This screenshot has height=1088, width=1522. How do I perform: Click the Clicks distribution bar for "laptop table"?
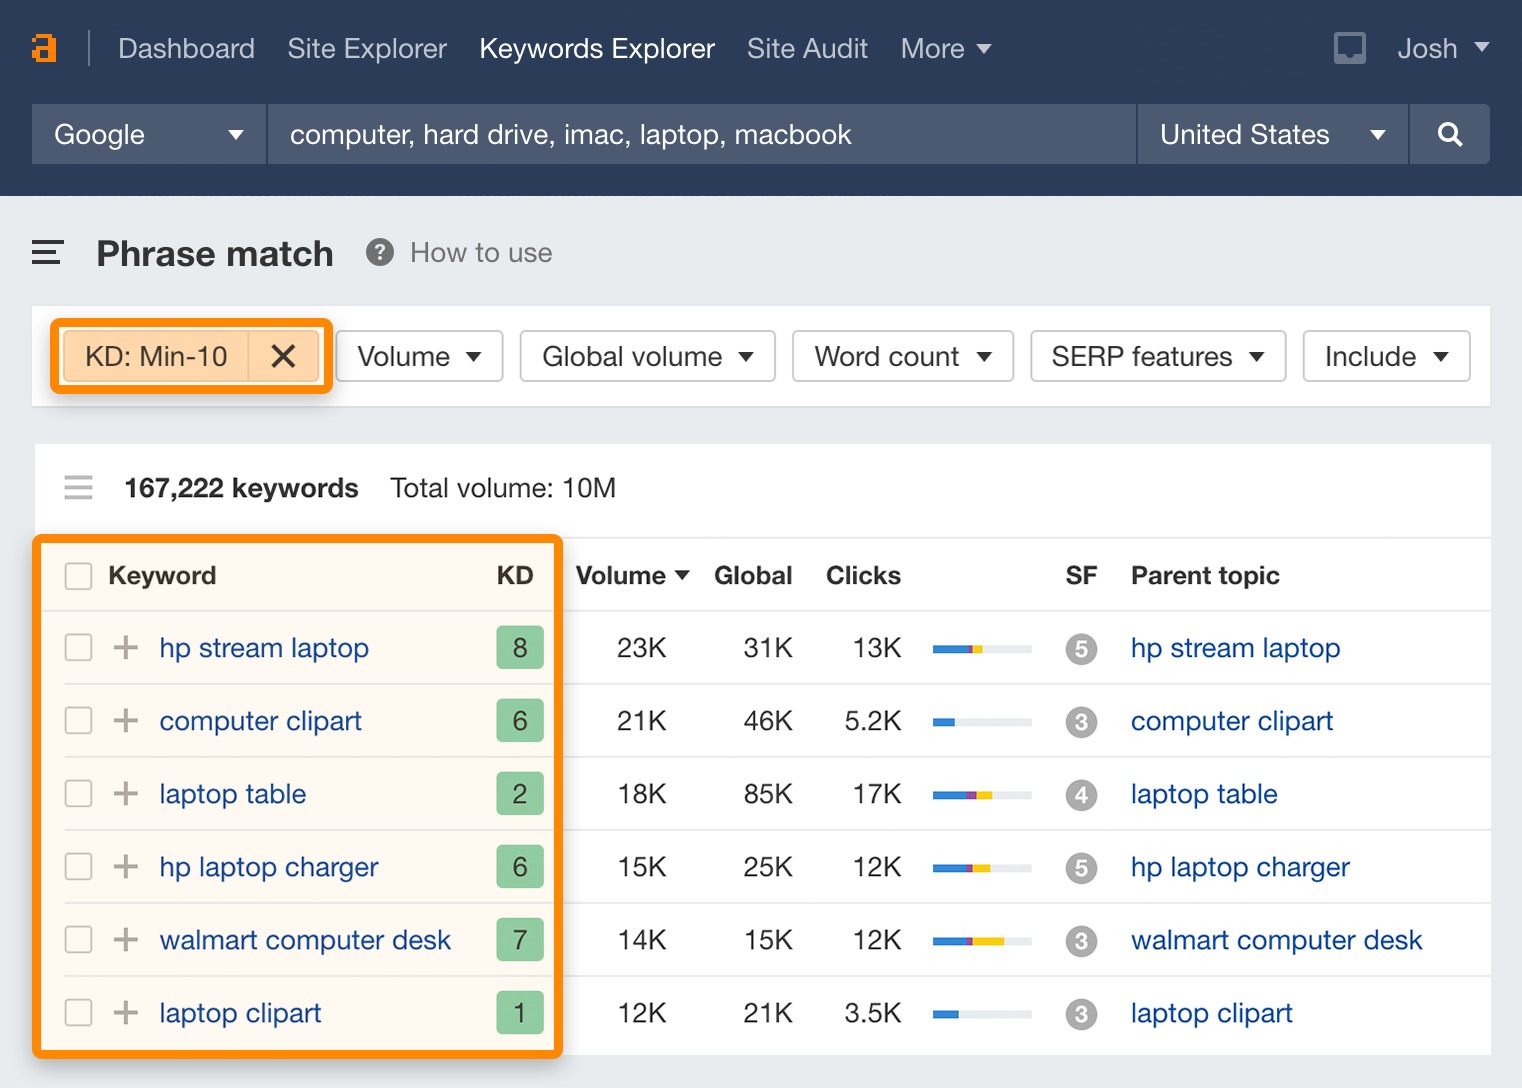(981, 793)
